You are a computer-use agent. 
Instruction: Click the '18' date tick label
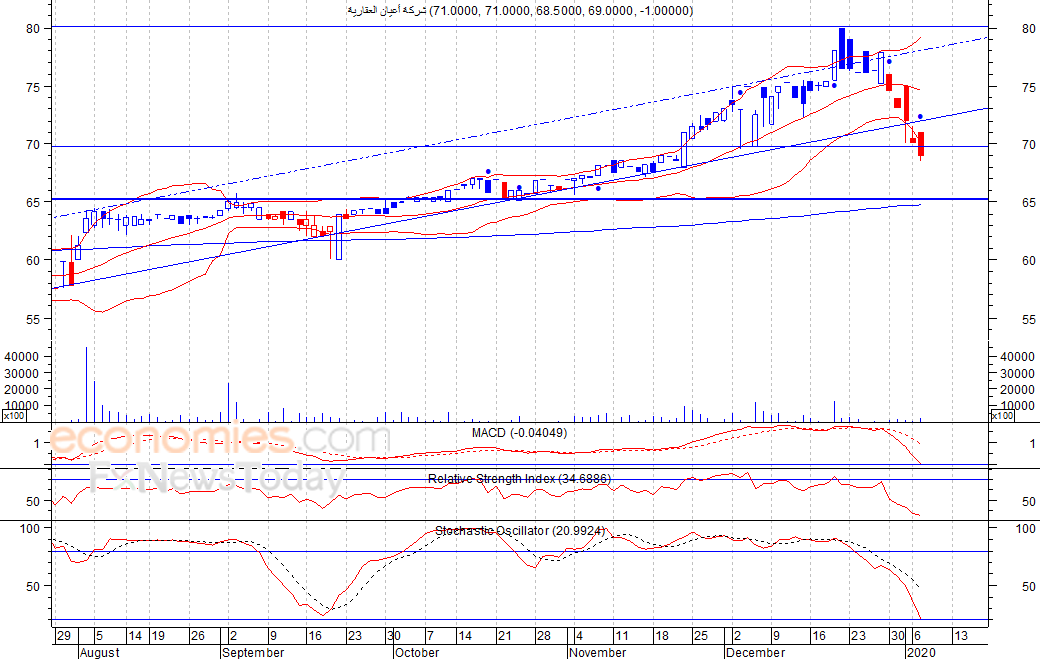coord(662,636)
